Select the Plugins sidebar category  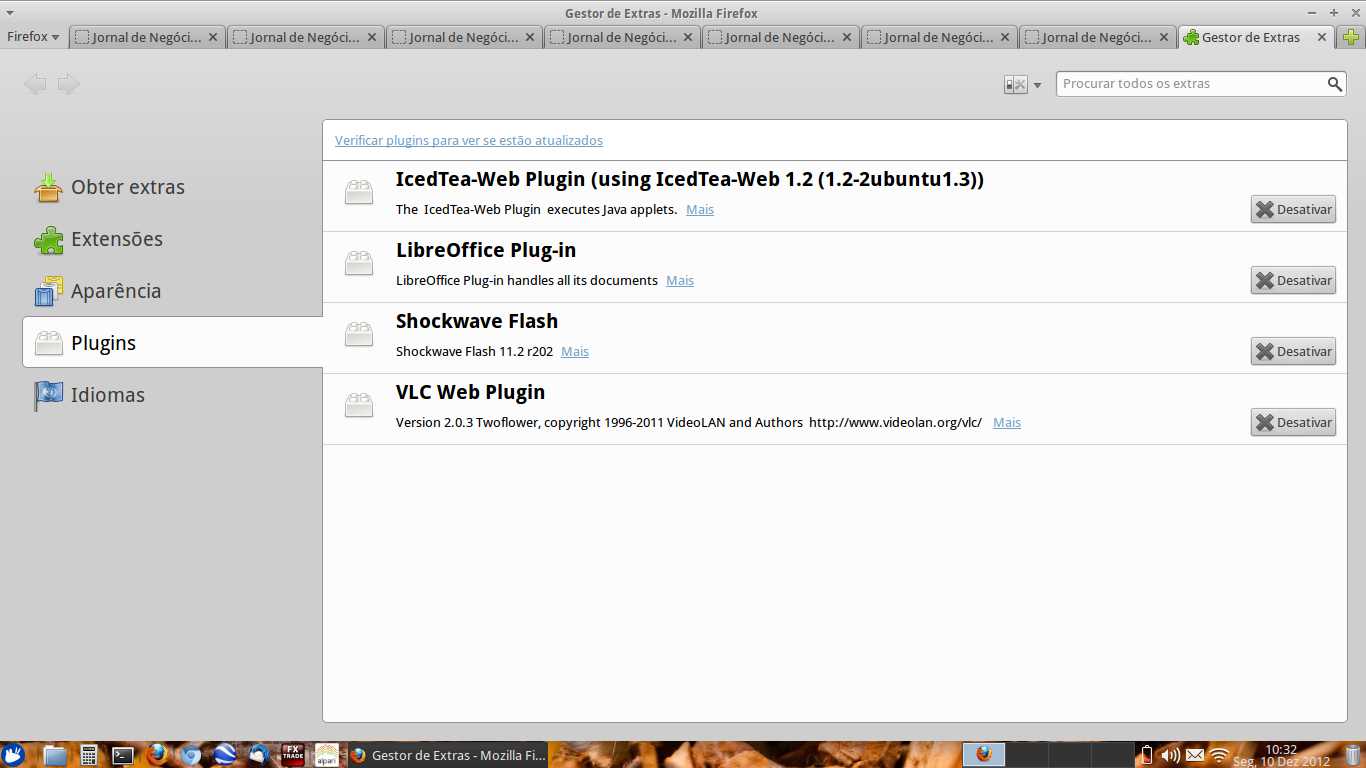point(173,343)
